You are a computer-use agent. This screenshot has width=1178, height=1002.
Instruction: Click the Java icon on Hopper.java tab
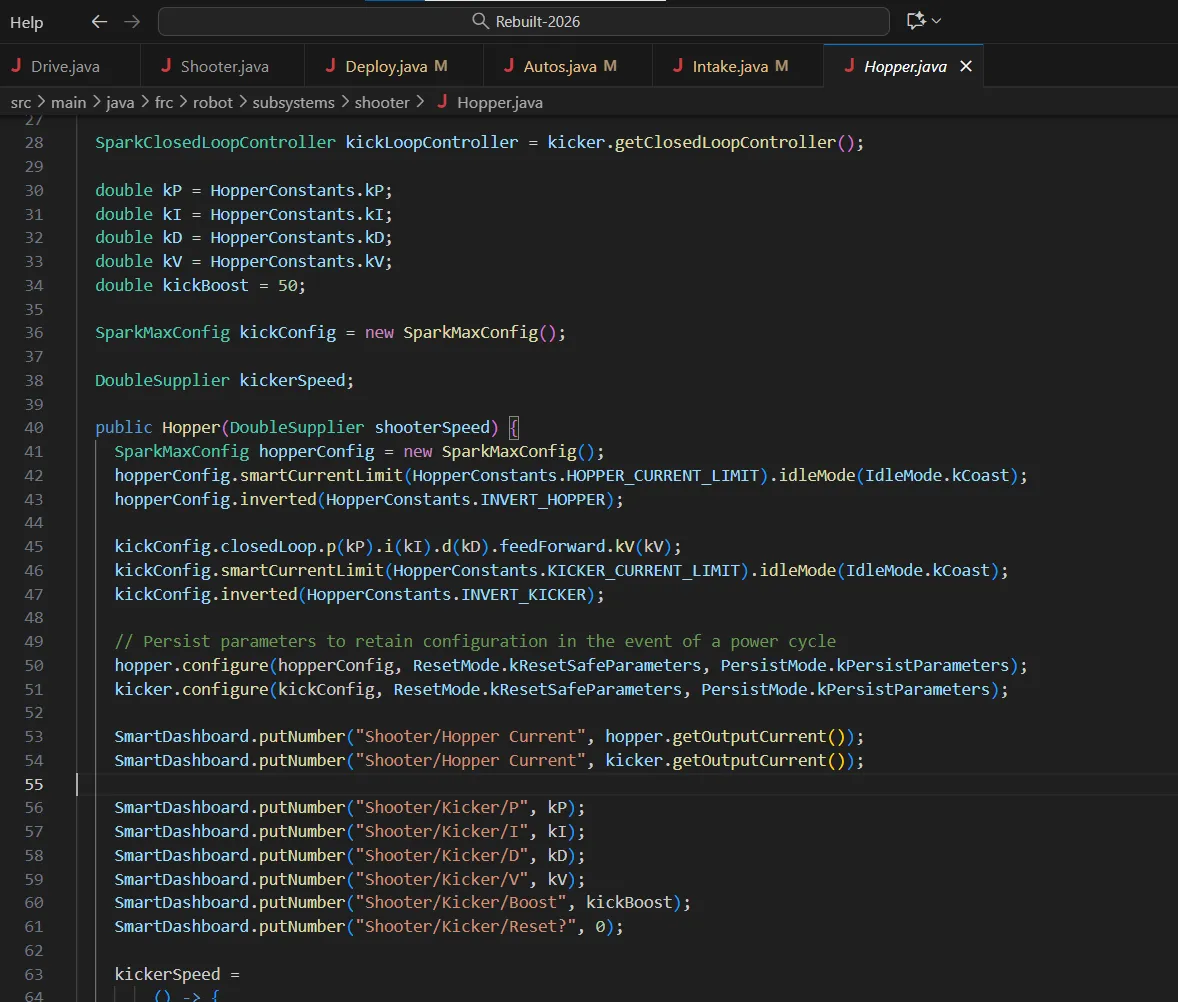coord(849,65)
